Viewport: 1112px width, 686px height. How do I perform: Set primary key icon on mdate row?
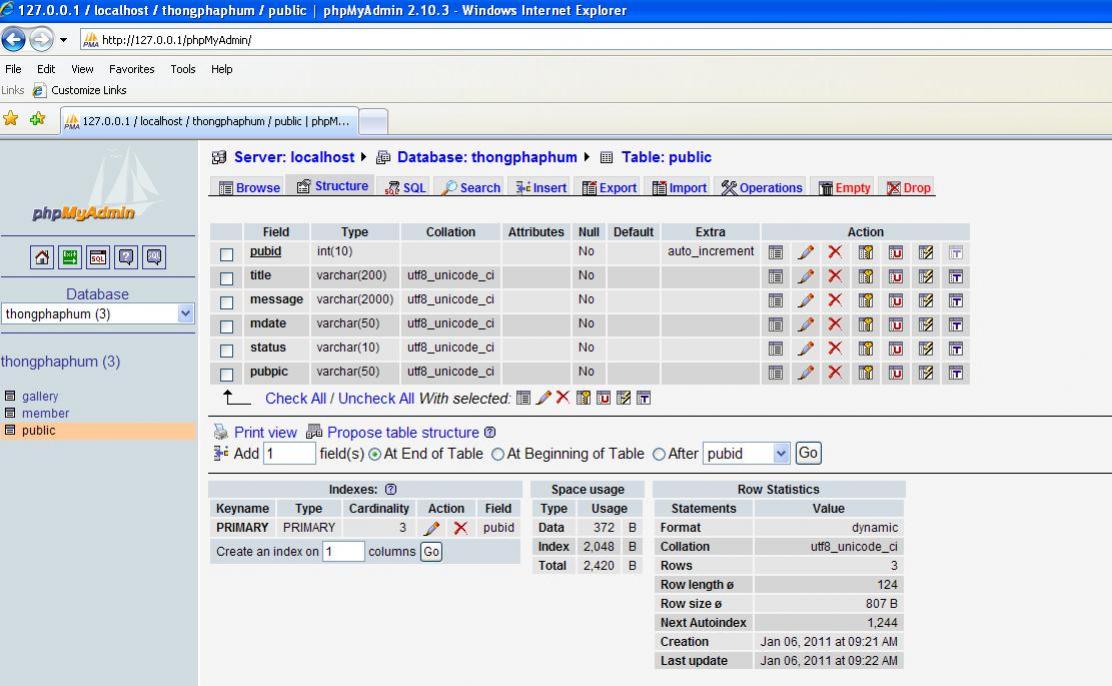click(x=865, y=324)
